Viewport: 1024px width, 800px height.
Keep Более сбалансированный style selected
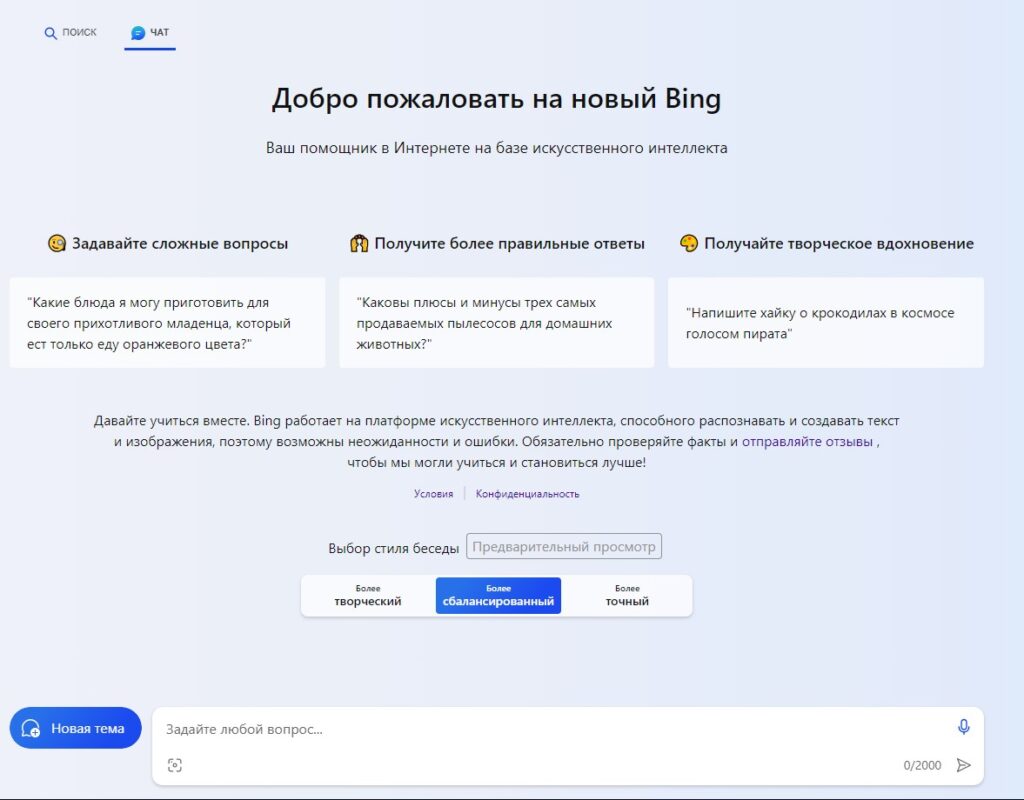pyautogui.click(x=498, y=595)
